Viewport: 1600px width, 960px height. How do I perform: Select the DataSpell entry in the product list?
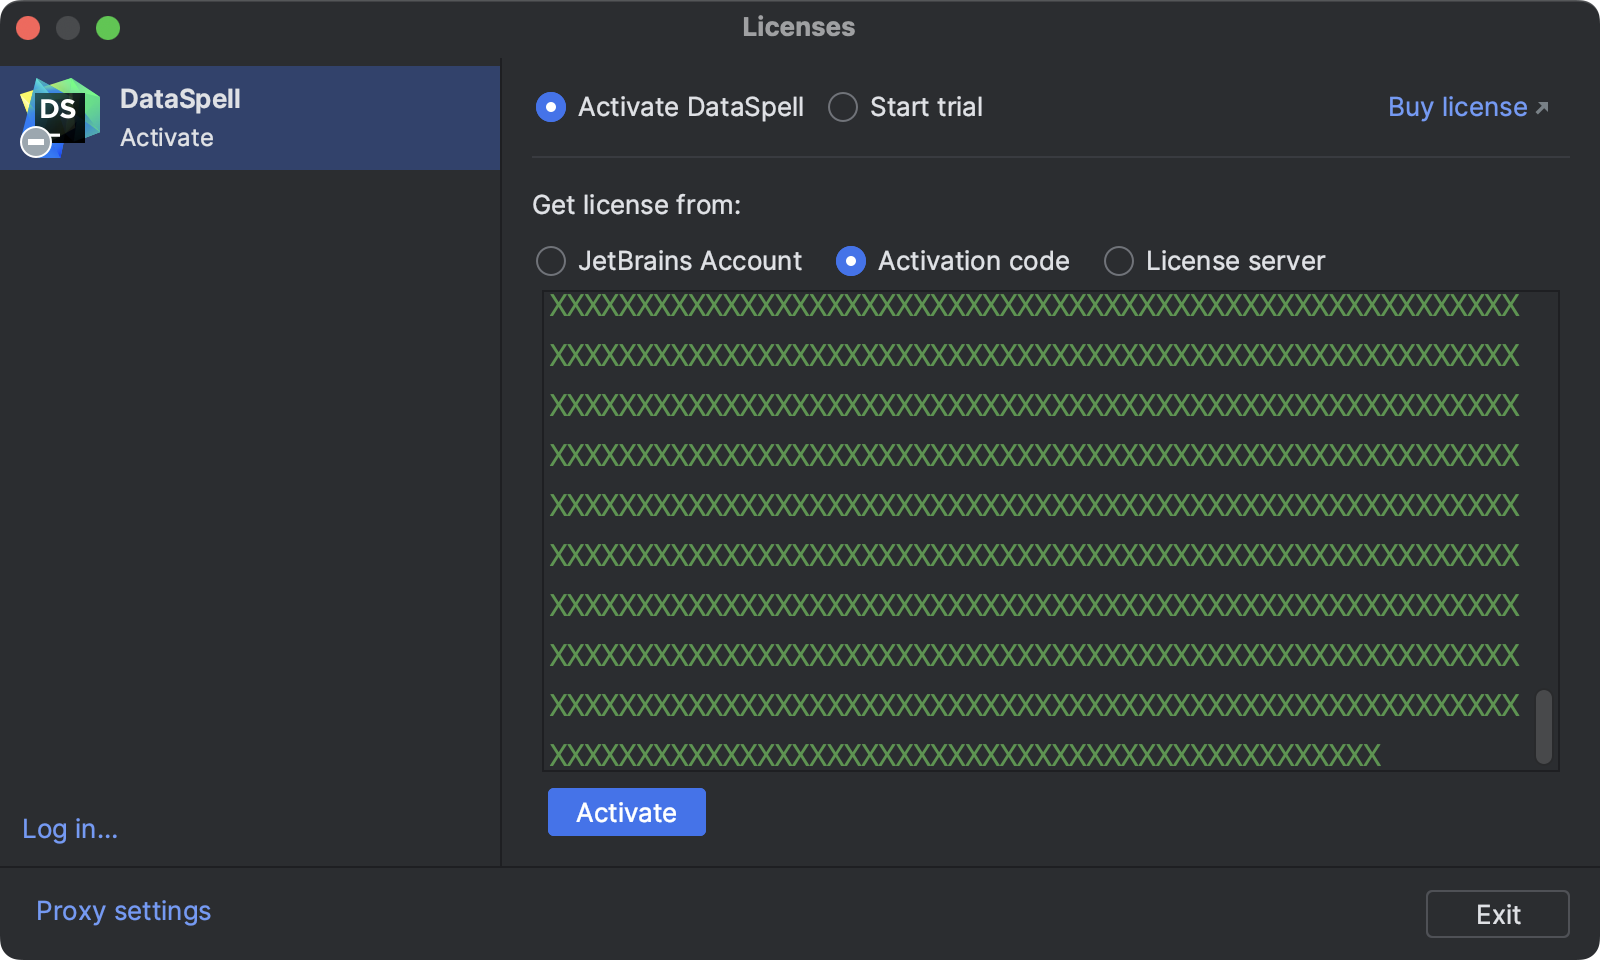tap(250, 117)
